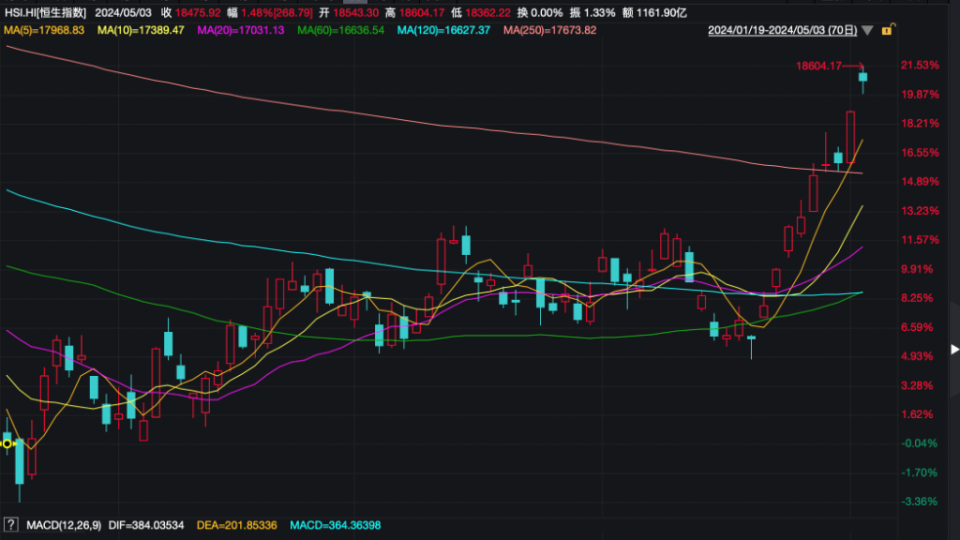Click the -1.70% axis label
Viewport: 960px width, 540px height.
[920, 472]
